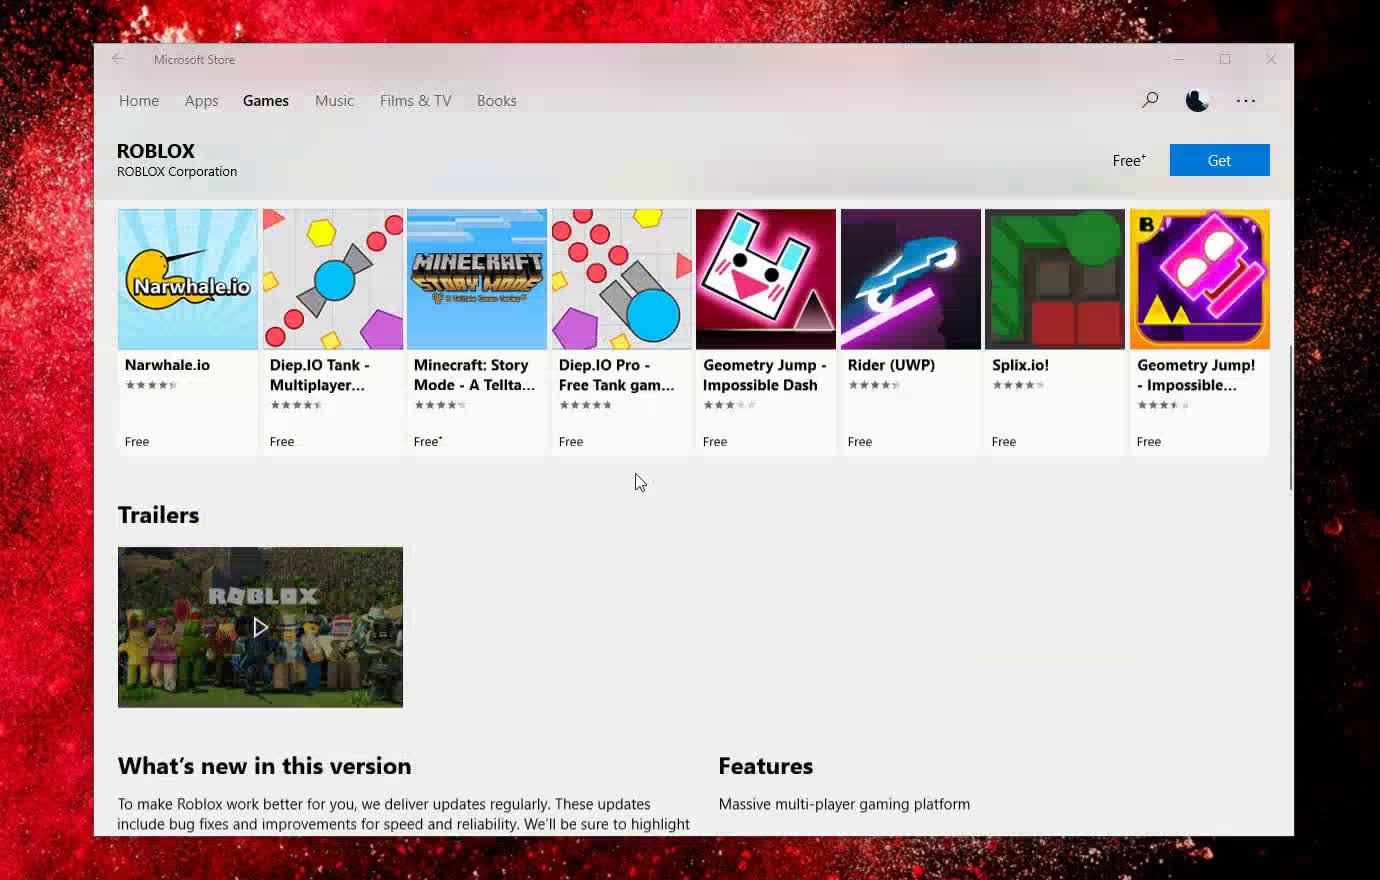Open Diep.IO Tank Multiplayer game icon
Viewport: 1380px width, 880px height.
point(333,279)
